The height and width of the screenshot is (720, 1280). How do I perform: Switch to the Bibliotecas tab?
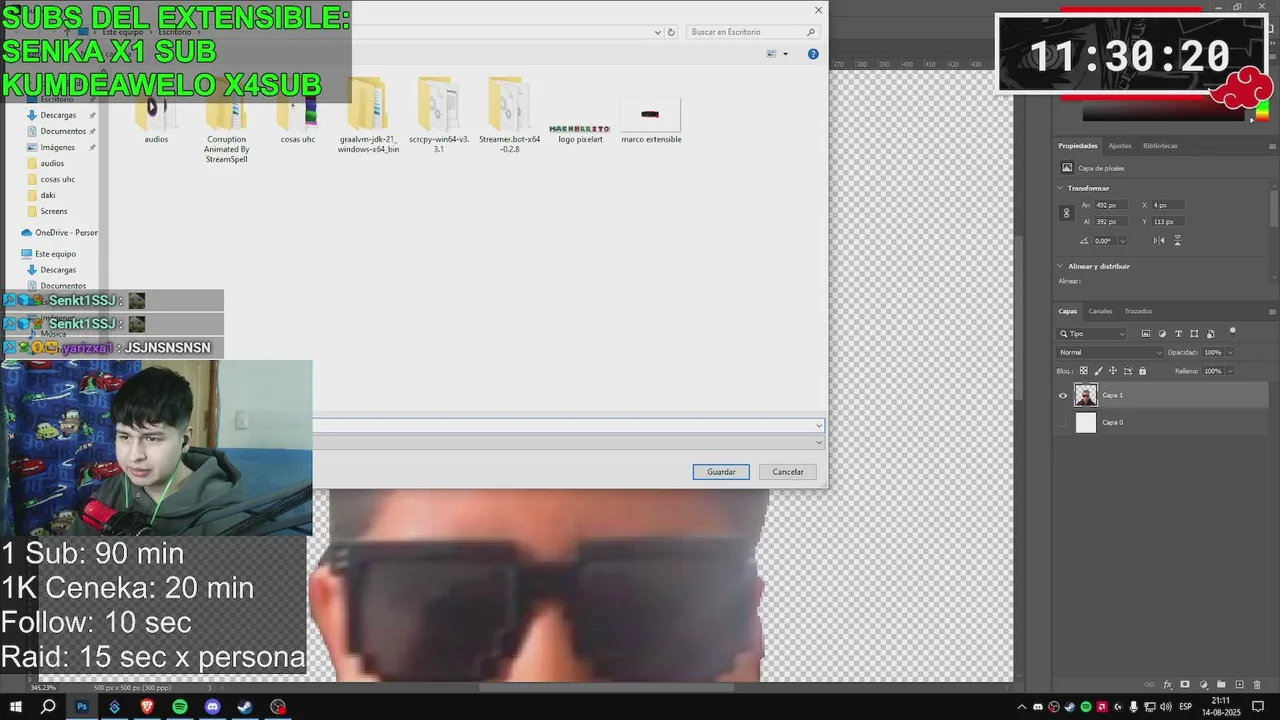1160,146
